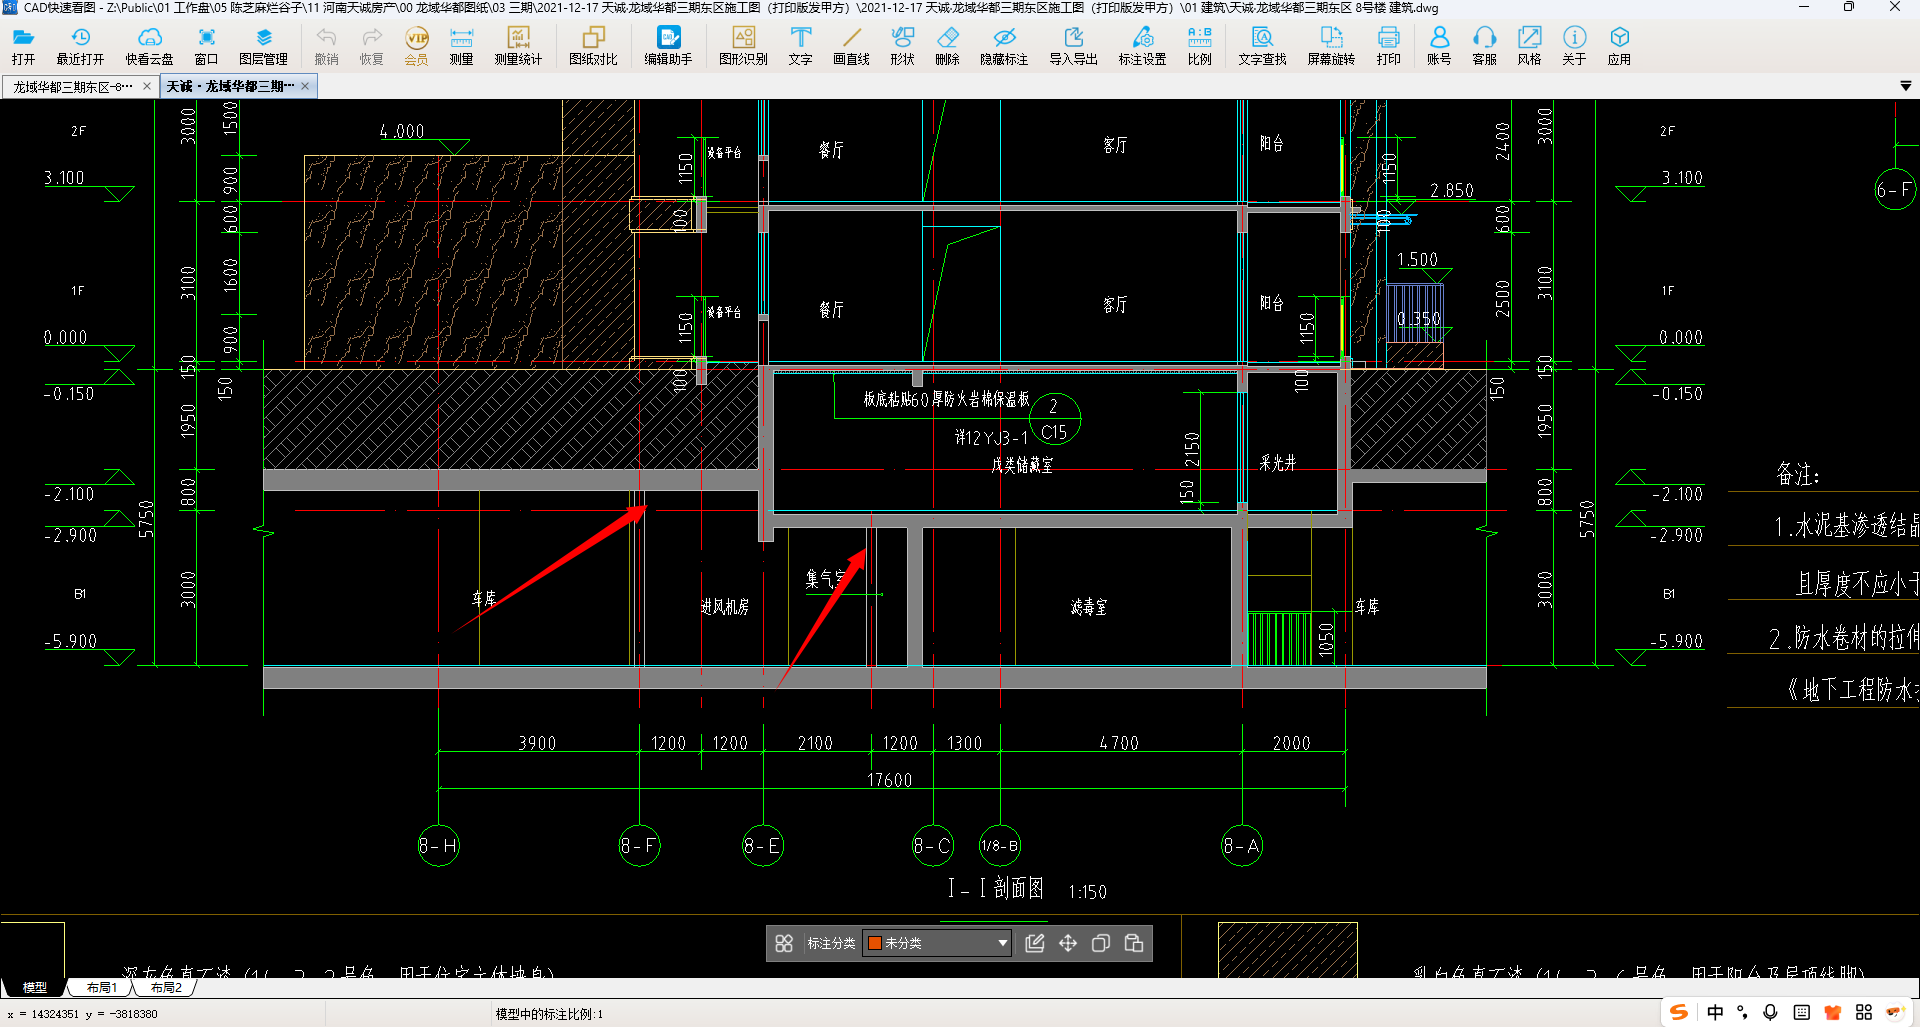This screenshot has width=1920, height=1027.
Task: Start shape recognition (图形识别)
Action: coord(743,46)
